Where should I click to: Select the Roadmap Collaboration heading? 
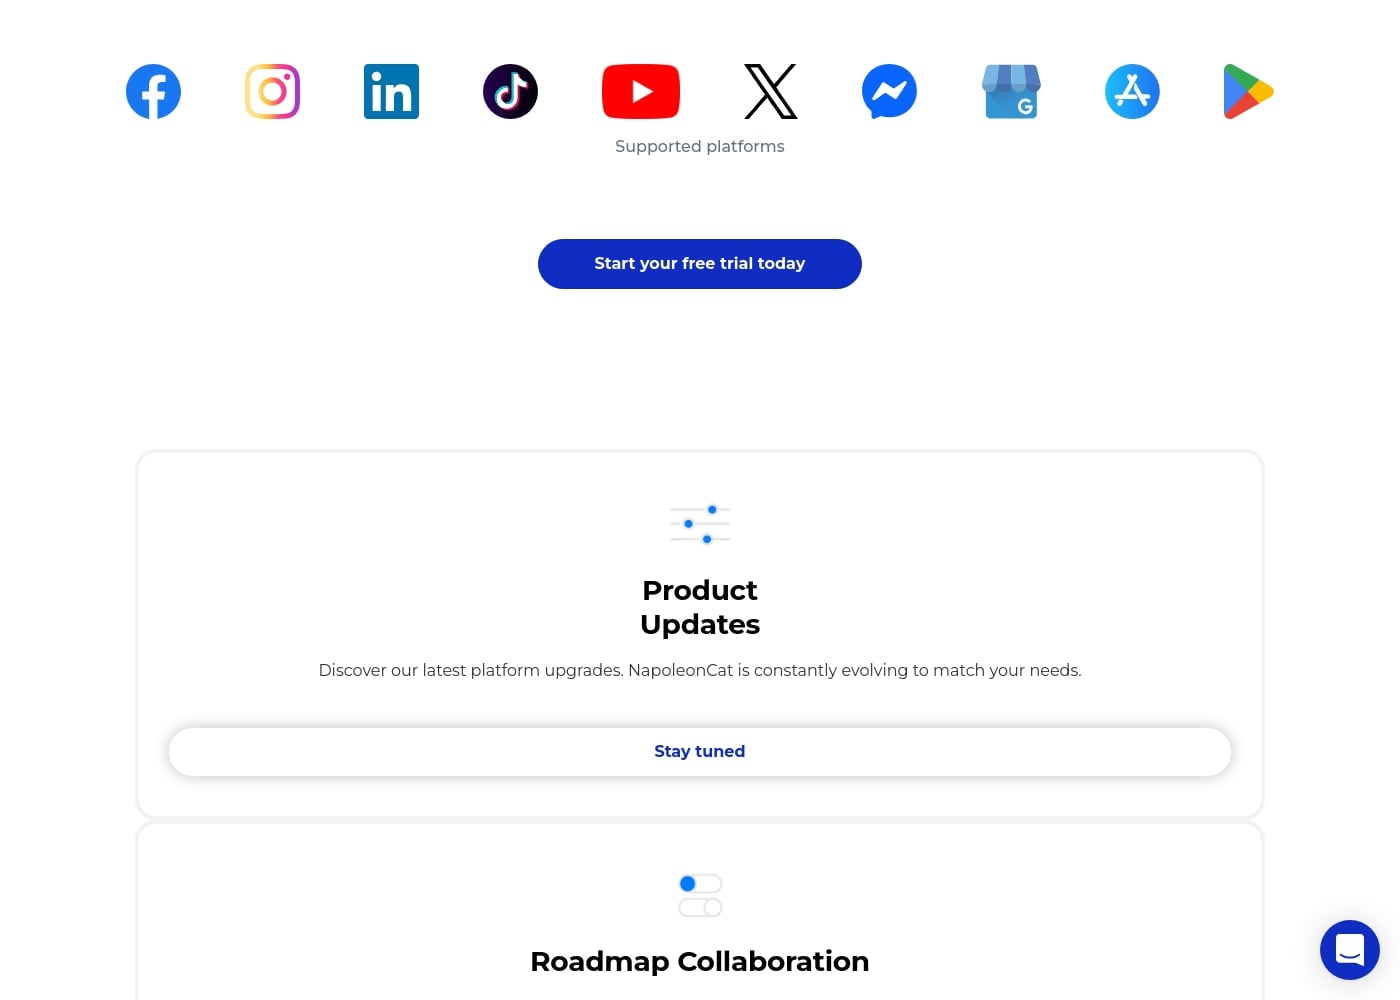click(700, 961)
